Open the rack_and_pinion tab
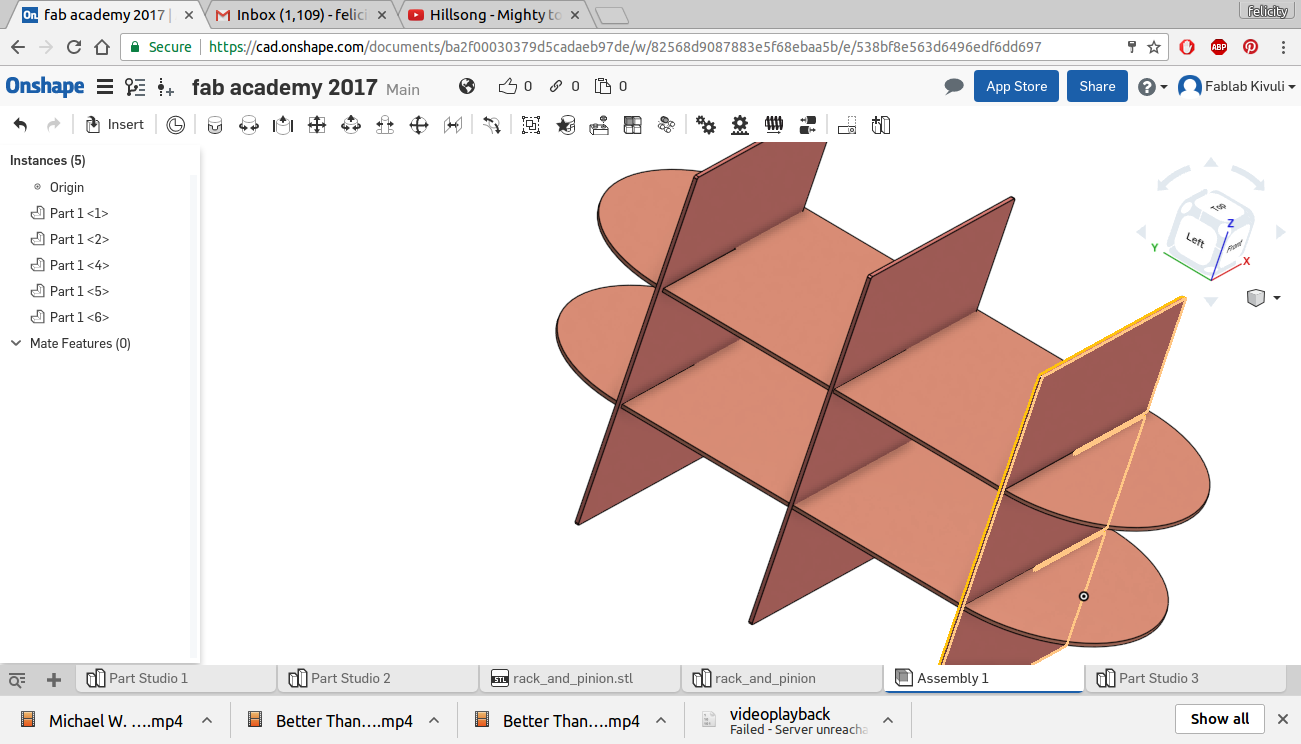This screenshot has width=1301, height=744. (x=782, y=678)
